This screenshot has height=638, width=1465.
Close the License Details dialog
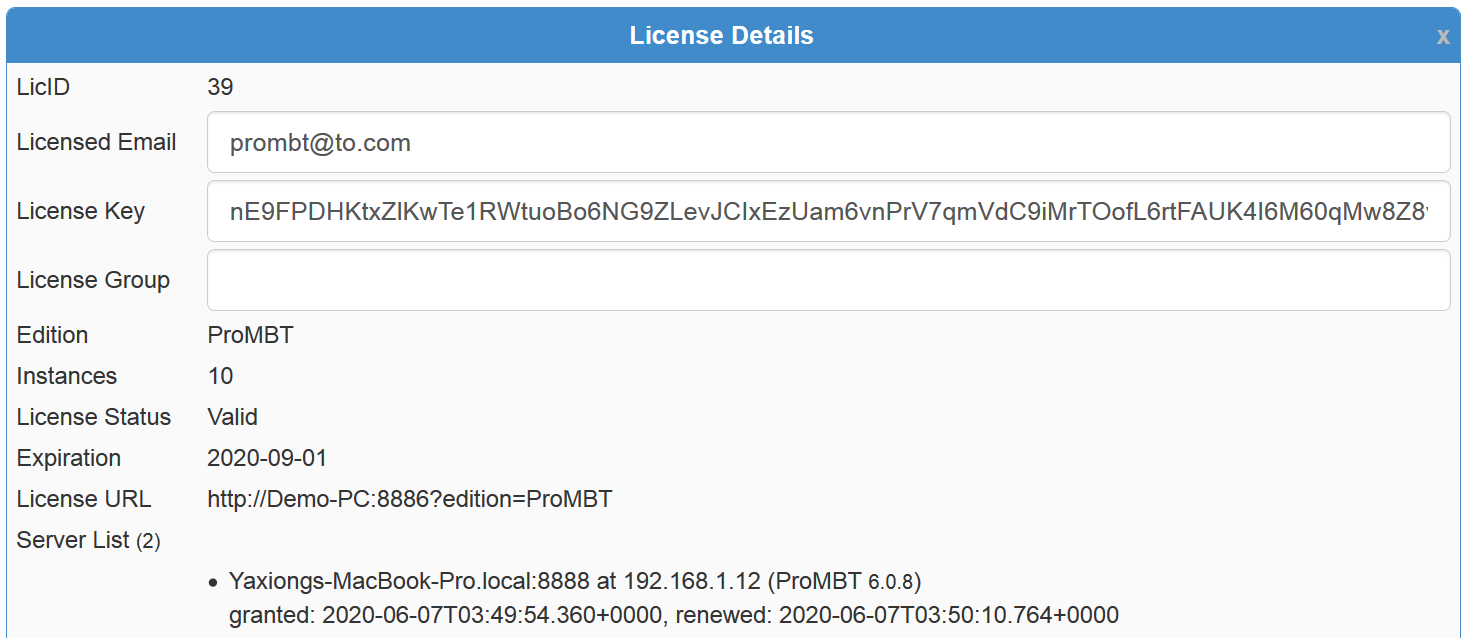tap(1443, 37)
